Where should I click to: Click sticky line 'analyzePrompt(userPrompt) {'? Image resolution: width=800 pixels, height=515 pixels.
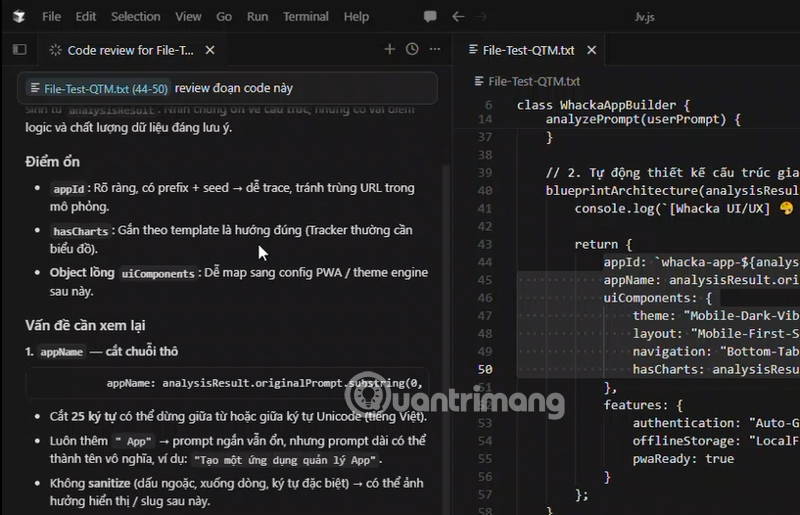(643, 119)
